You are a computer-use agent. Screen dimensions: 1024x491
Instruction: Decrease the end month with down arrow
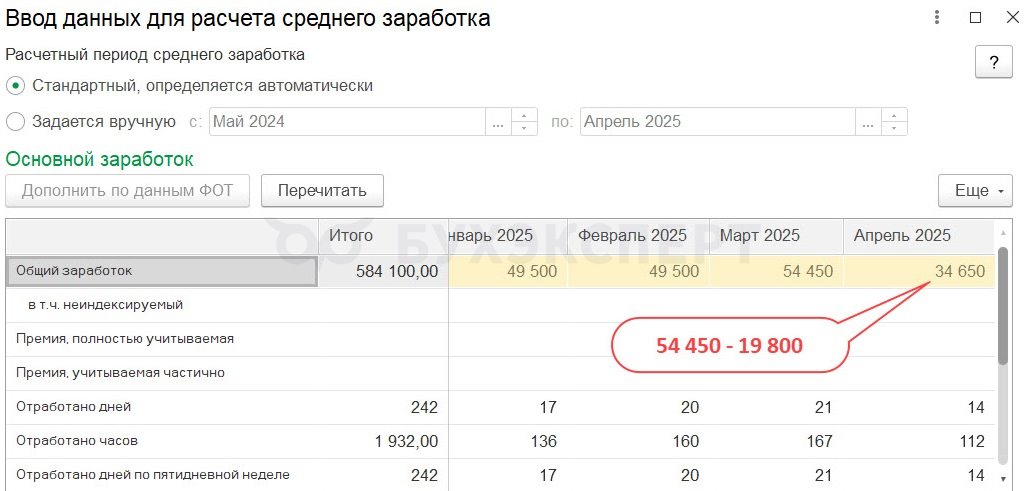894,129
